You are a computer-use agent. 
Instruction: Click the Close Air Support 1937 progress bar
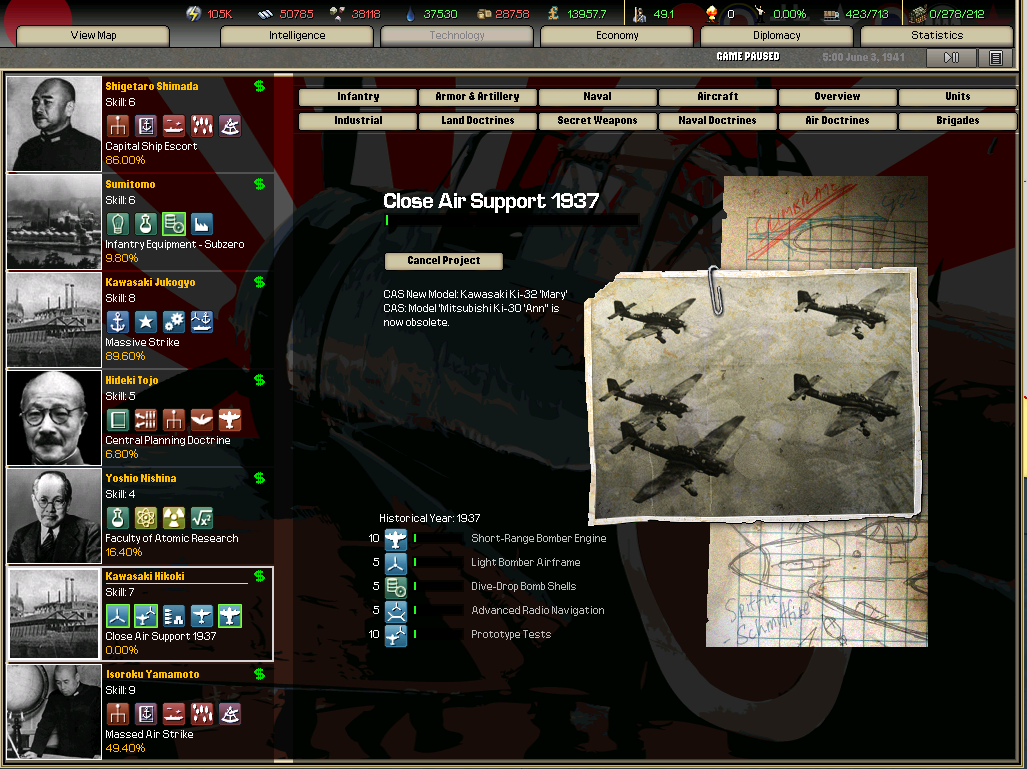(511, 220)
